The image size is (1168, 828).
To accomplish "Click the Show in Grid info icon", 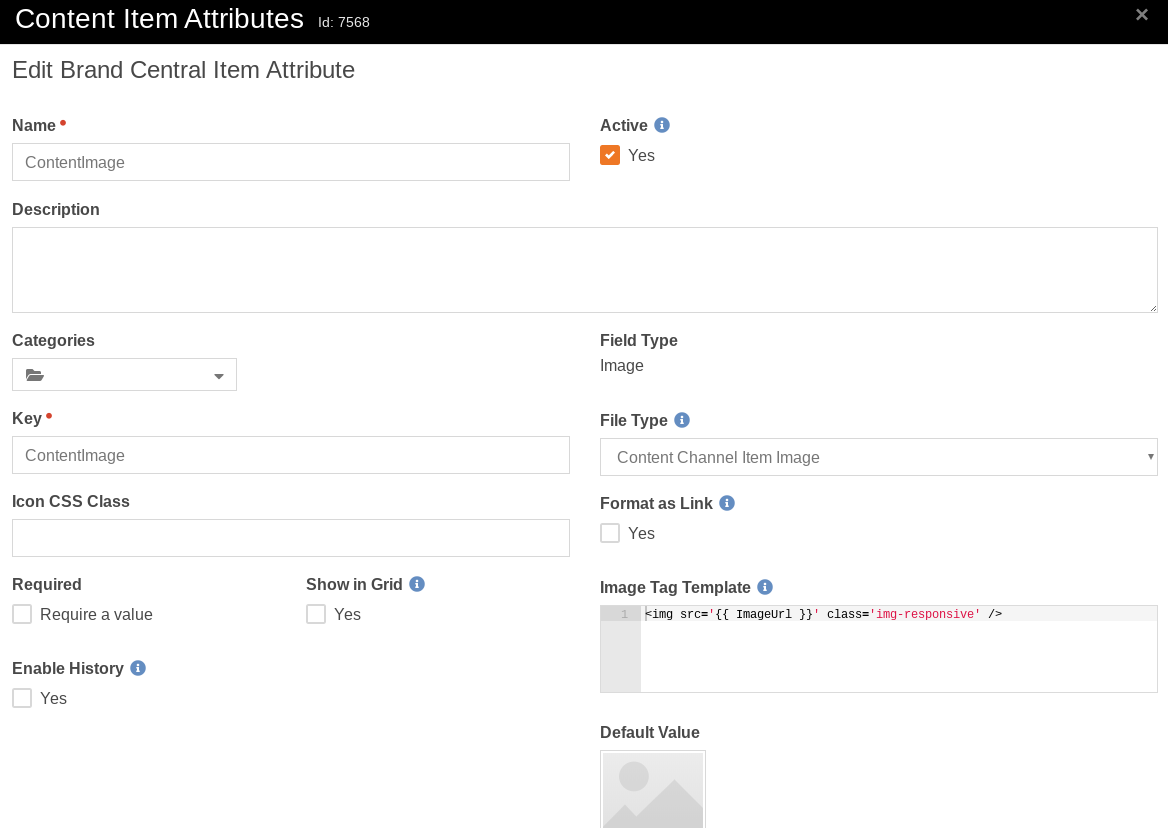I will [x=417, y=585].
